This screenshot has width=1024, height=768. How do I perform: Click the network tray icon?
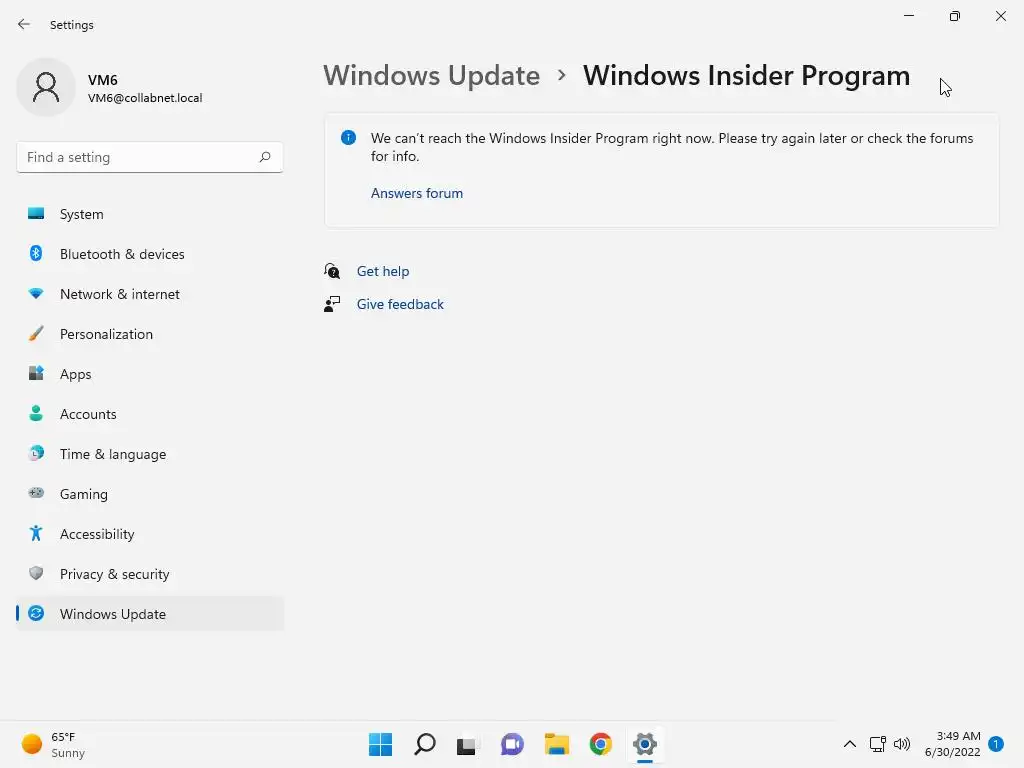877,744
